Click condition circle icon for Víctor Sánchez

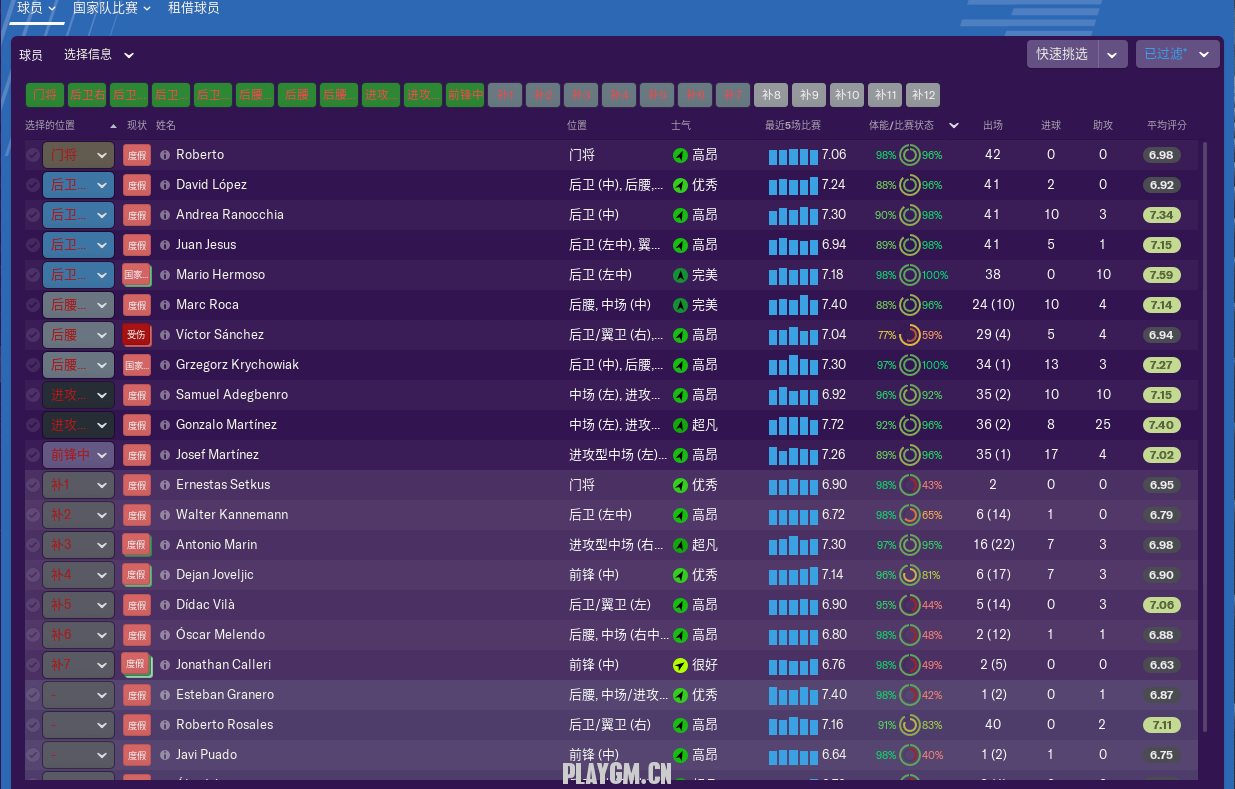pyautogui.click(x=909, y=335)
